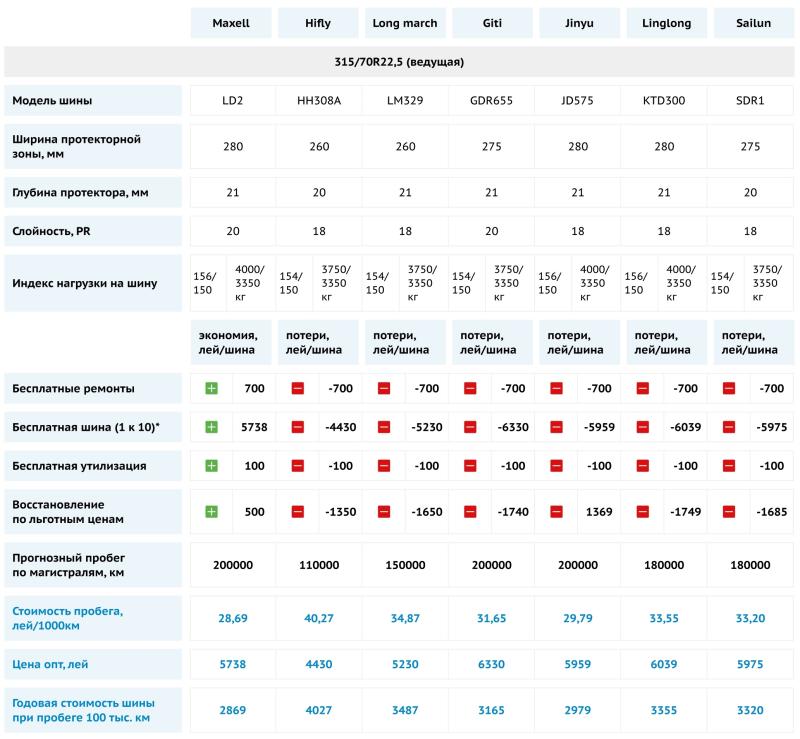This screenshot has width=800, height=739.
Task: Click the red minus beside Giti's -6330 value
Action: tap(470, 427)
